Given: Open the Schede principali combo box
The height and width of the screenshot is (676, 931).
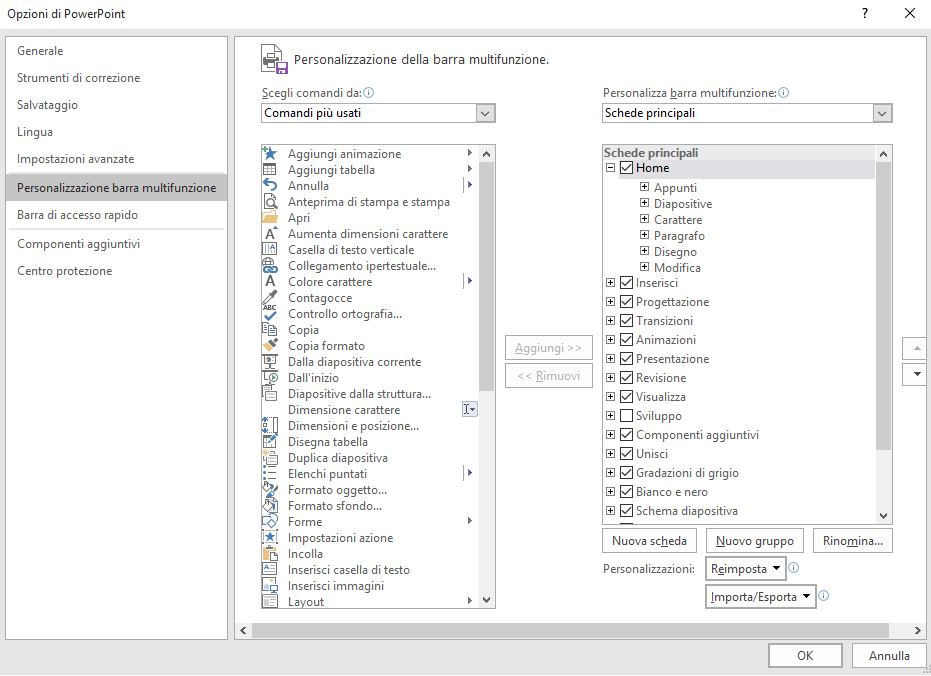Looking at the screenshot, I should [x=747, y=113].
